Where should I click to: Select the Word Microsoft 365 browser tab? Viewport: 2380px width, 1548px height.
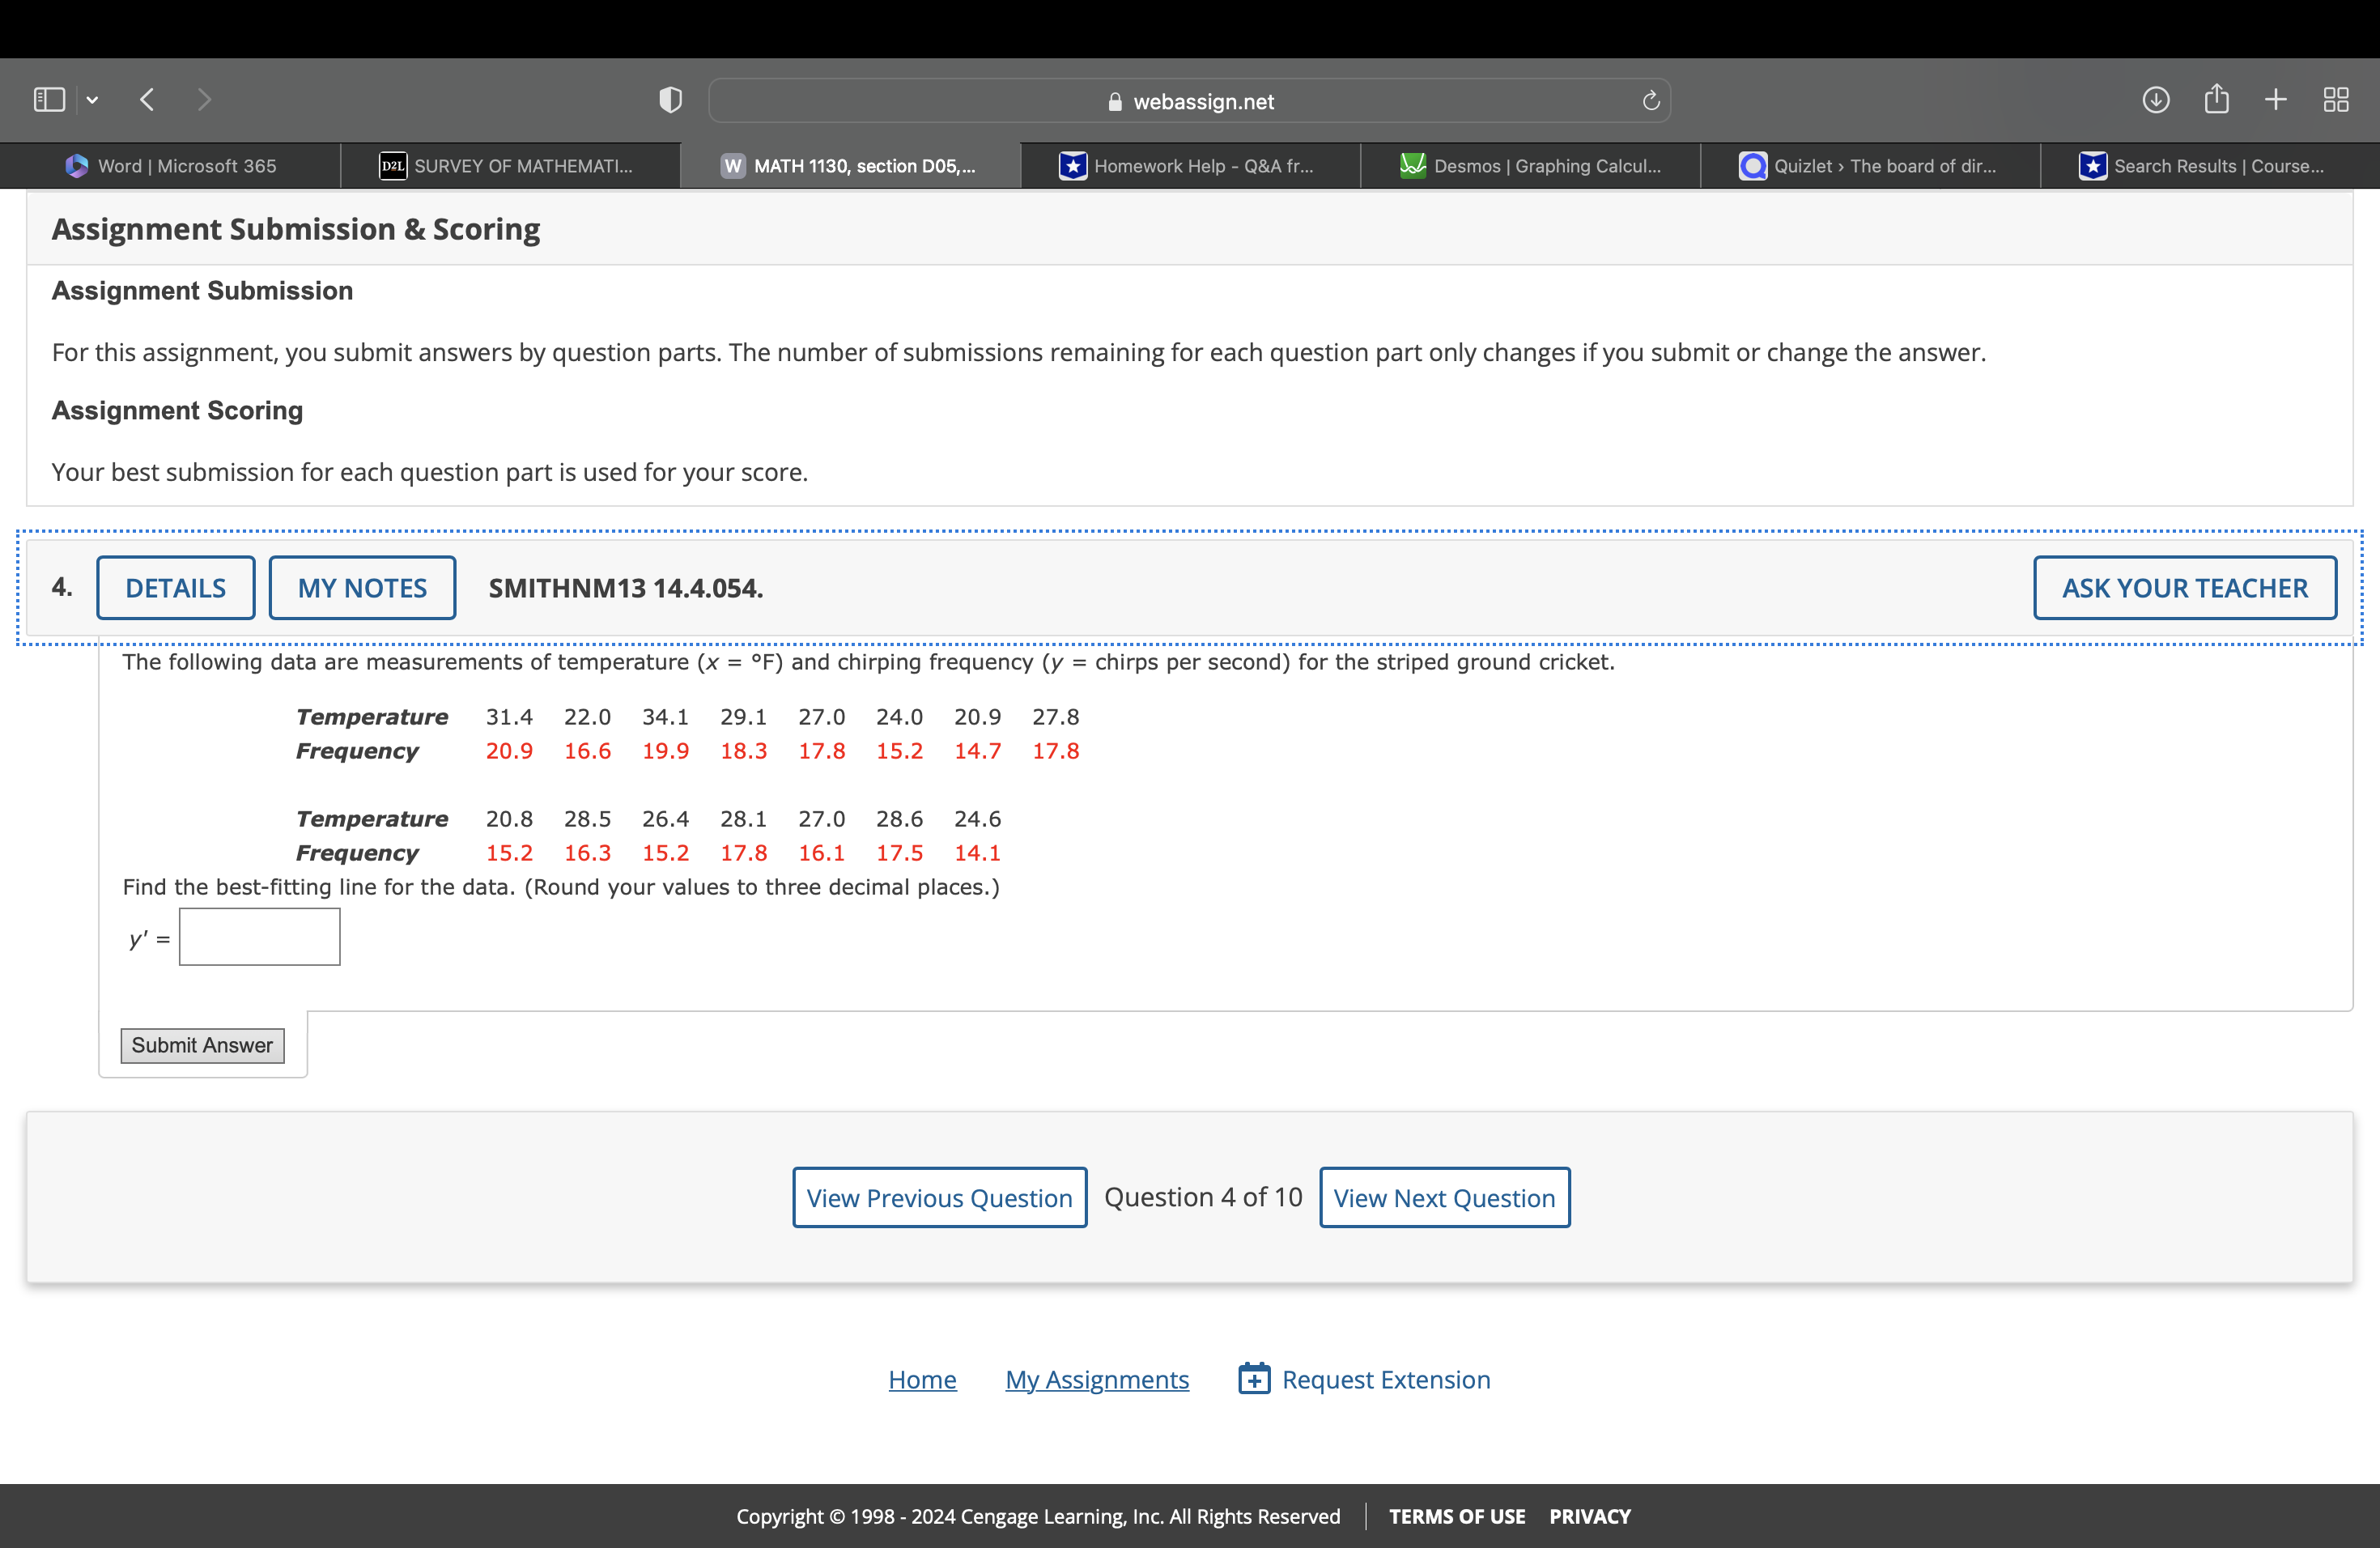[x=173, y=165]
